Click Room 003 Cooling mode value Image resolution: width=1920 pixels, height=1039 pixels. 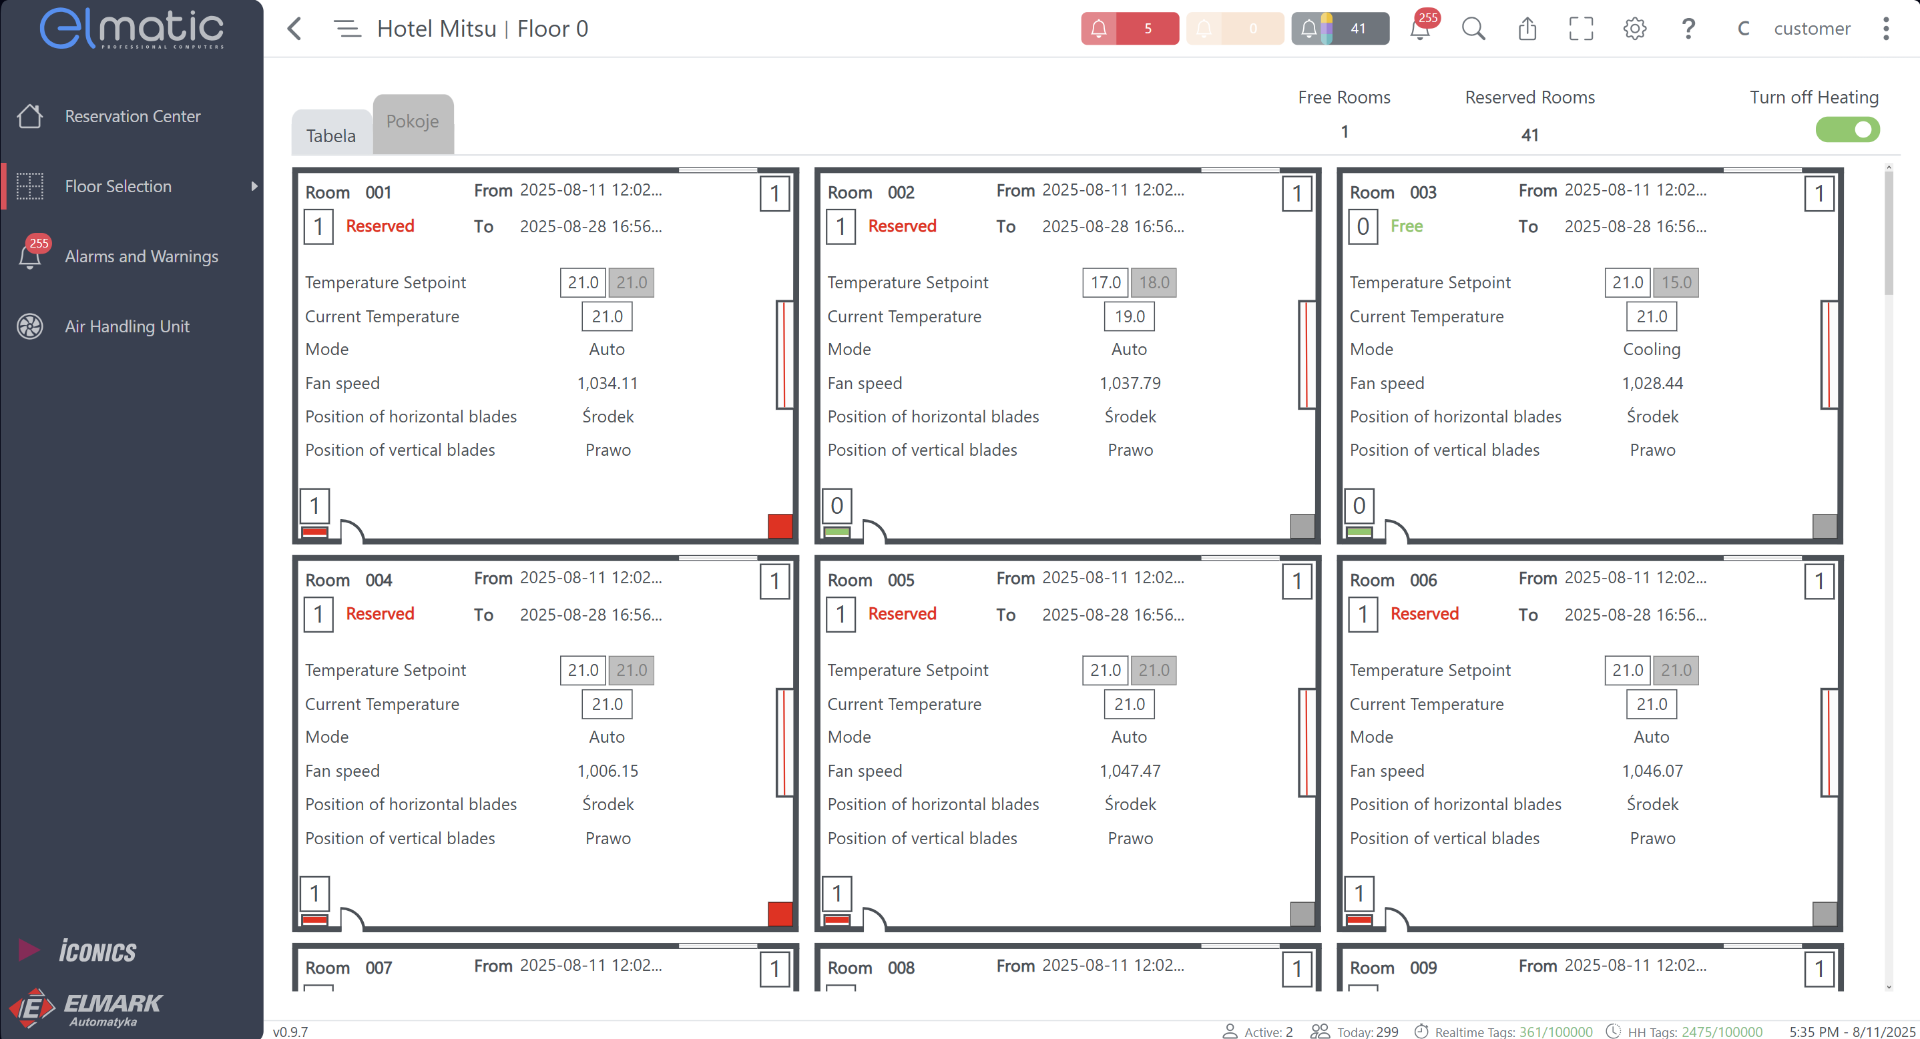pos(1652,350)
